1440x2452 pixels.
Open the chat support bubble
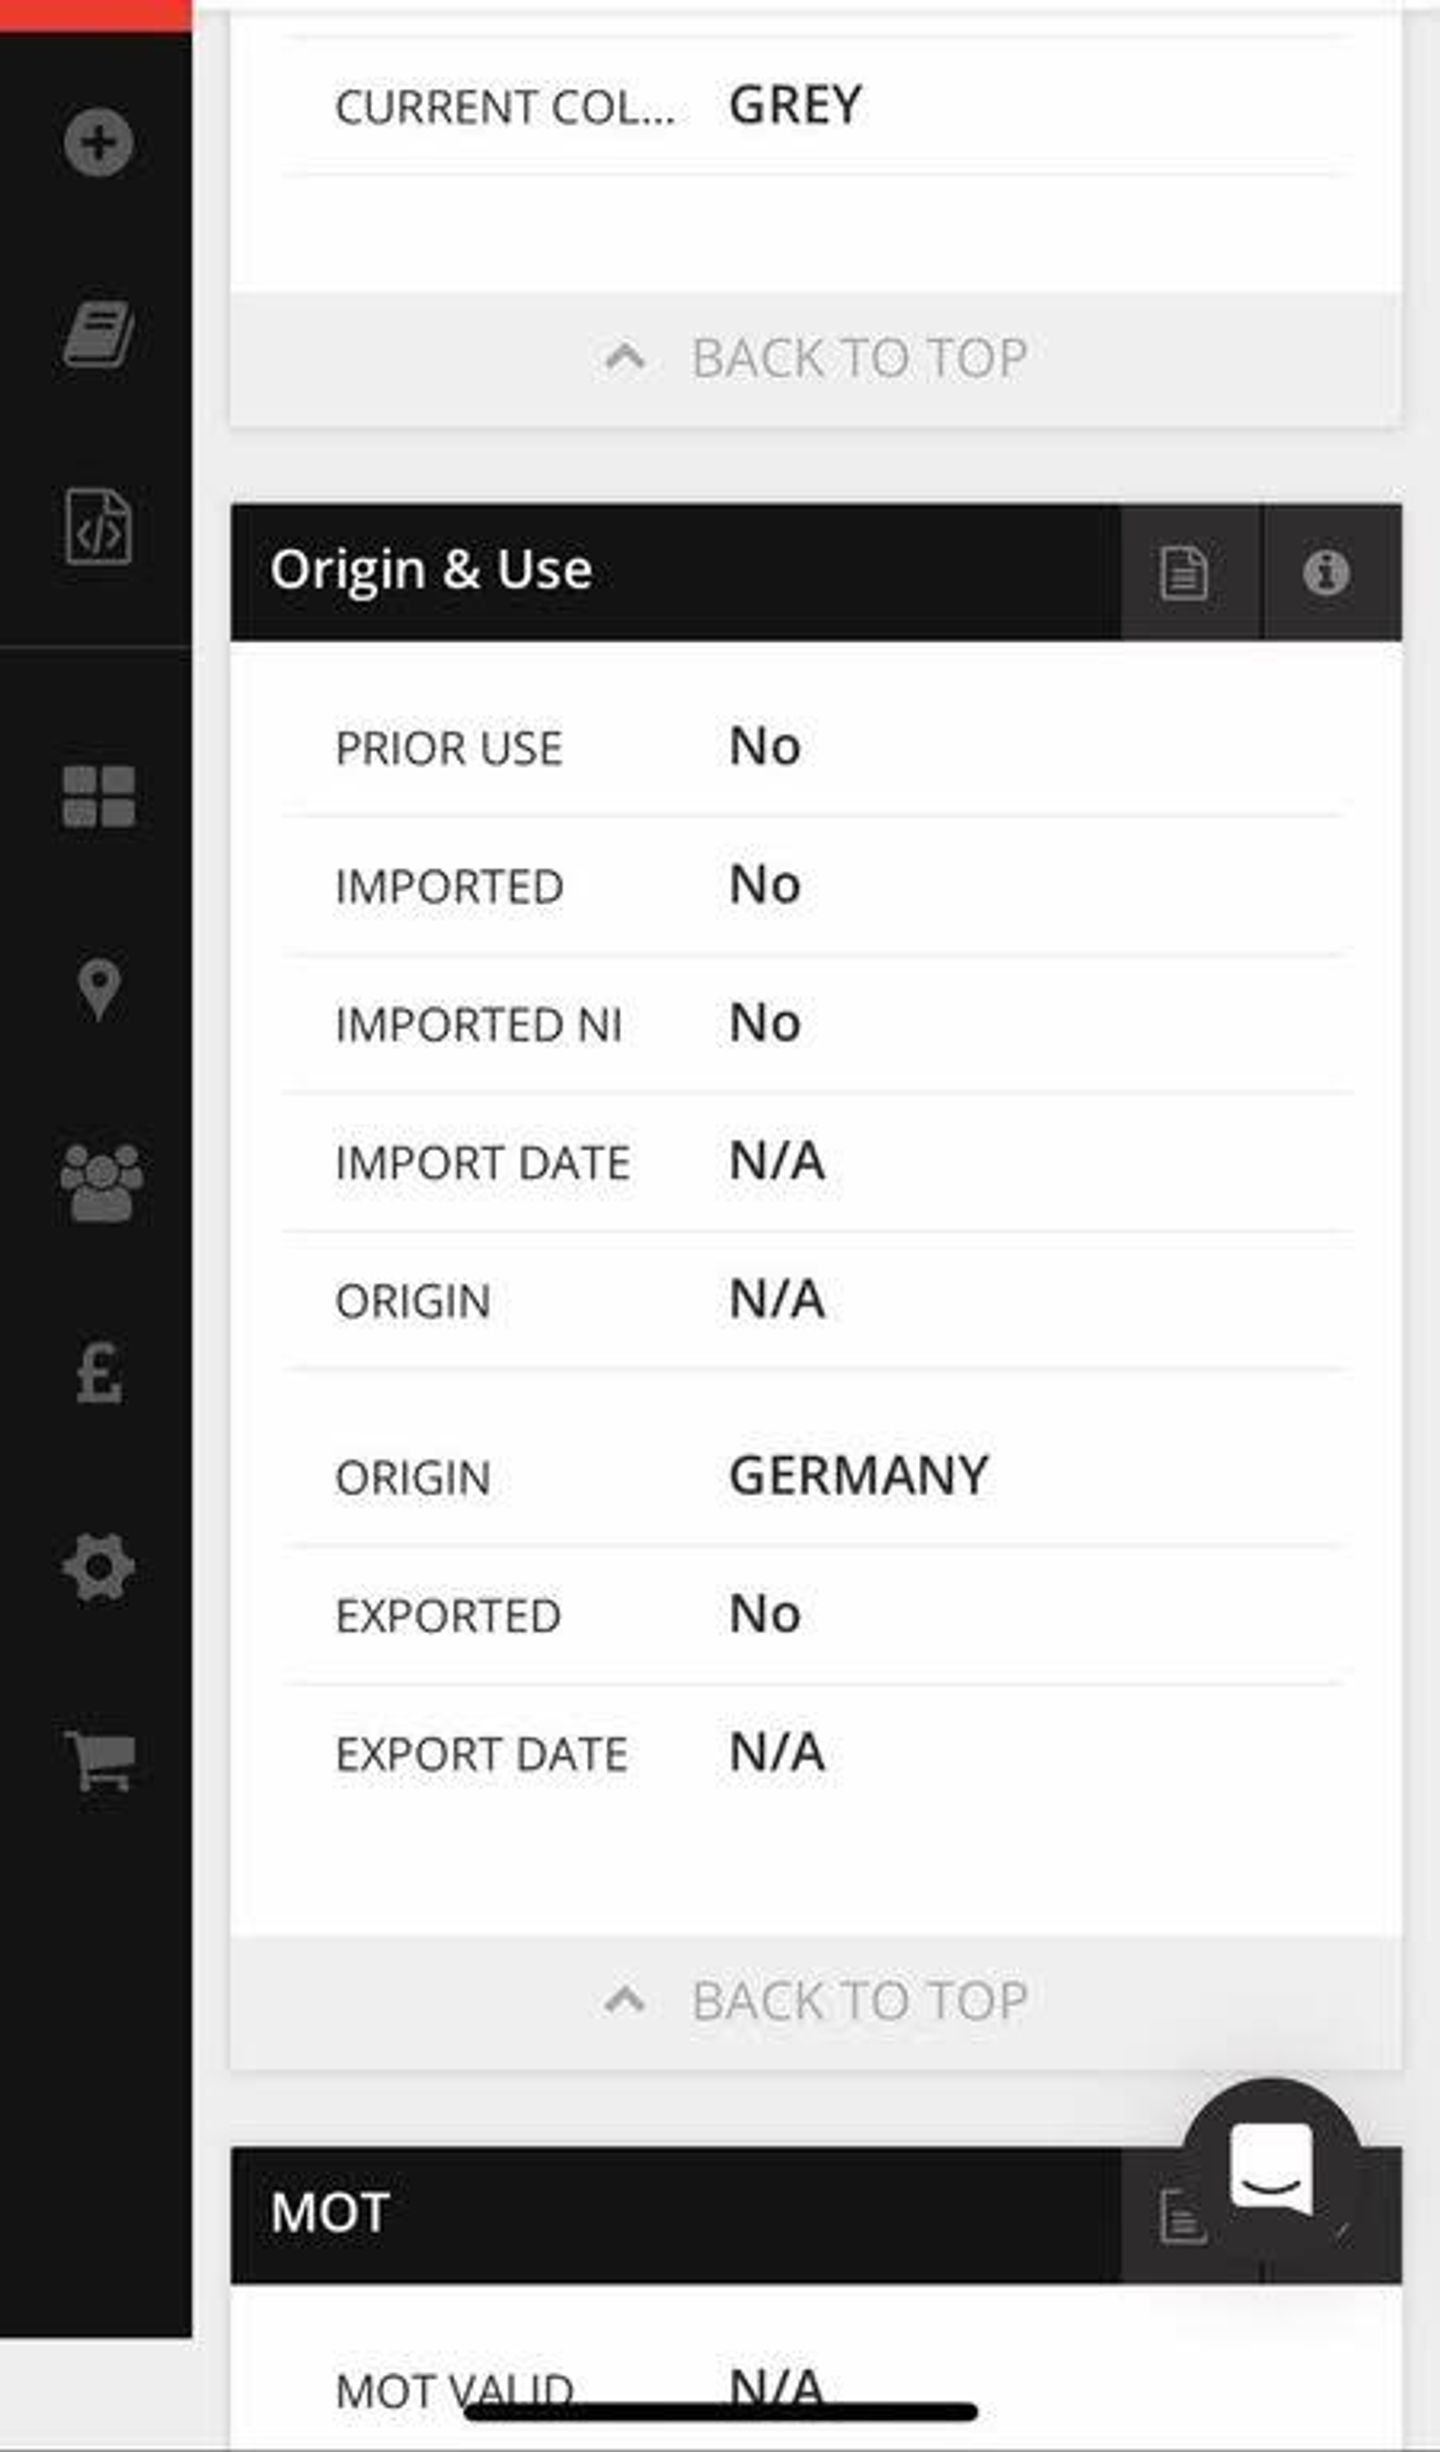tap(1270, 2168)
